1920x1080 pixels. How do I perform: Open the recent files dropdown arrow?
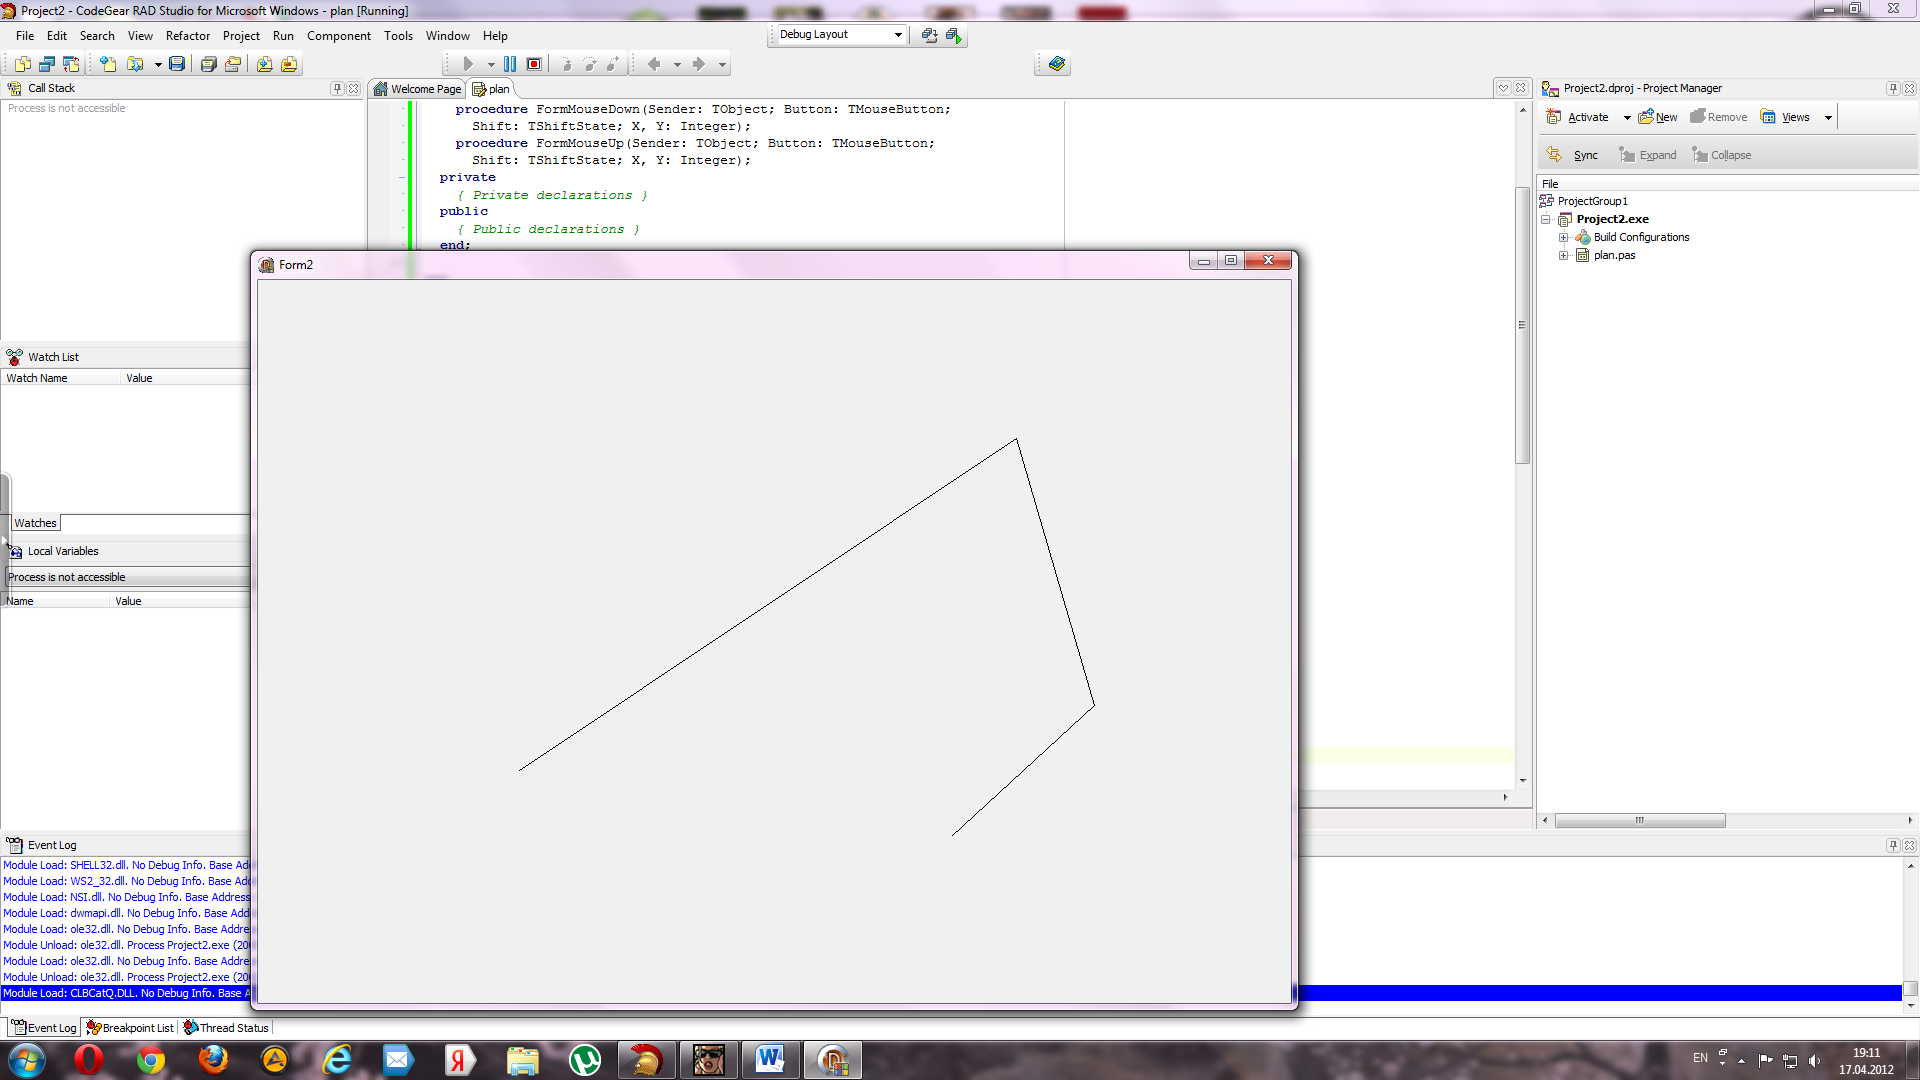[x=158, y=65]
